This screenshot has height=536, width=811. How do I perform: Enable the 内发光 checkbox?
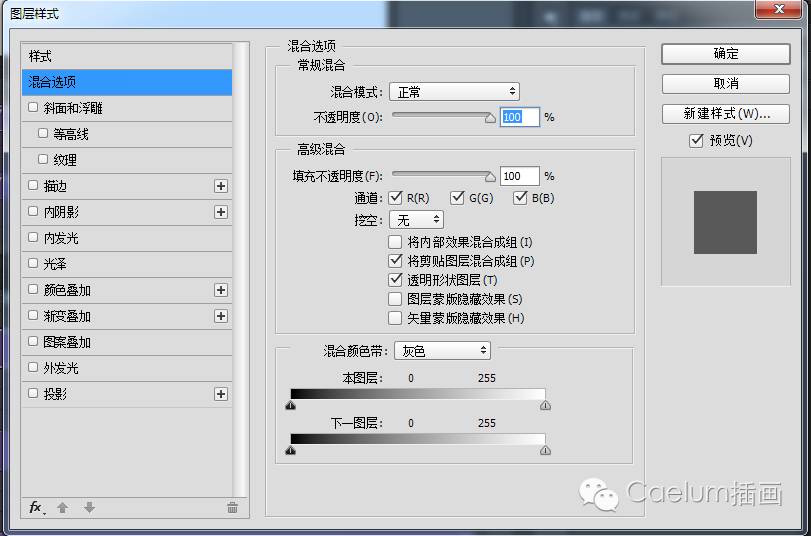33,237
